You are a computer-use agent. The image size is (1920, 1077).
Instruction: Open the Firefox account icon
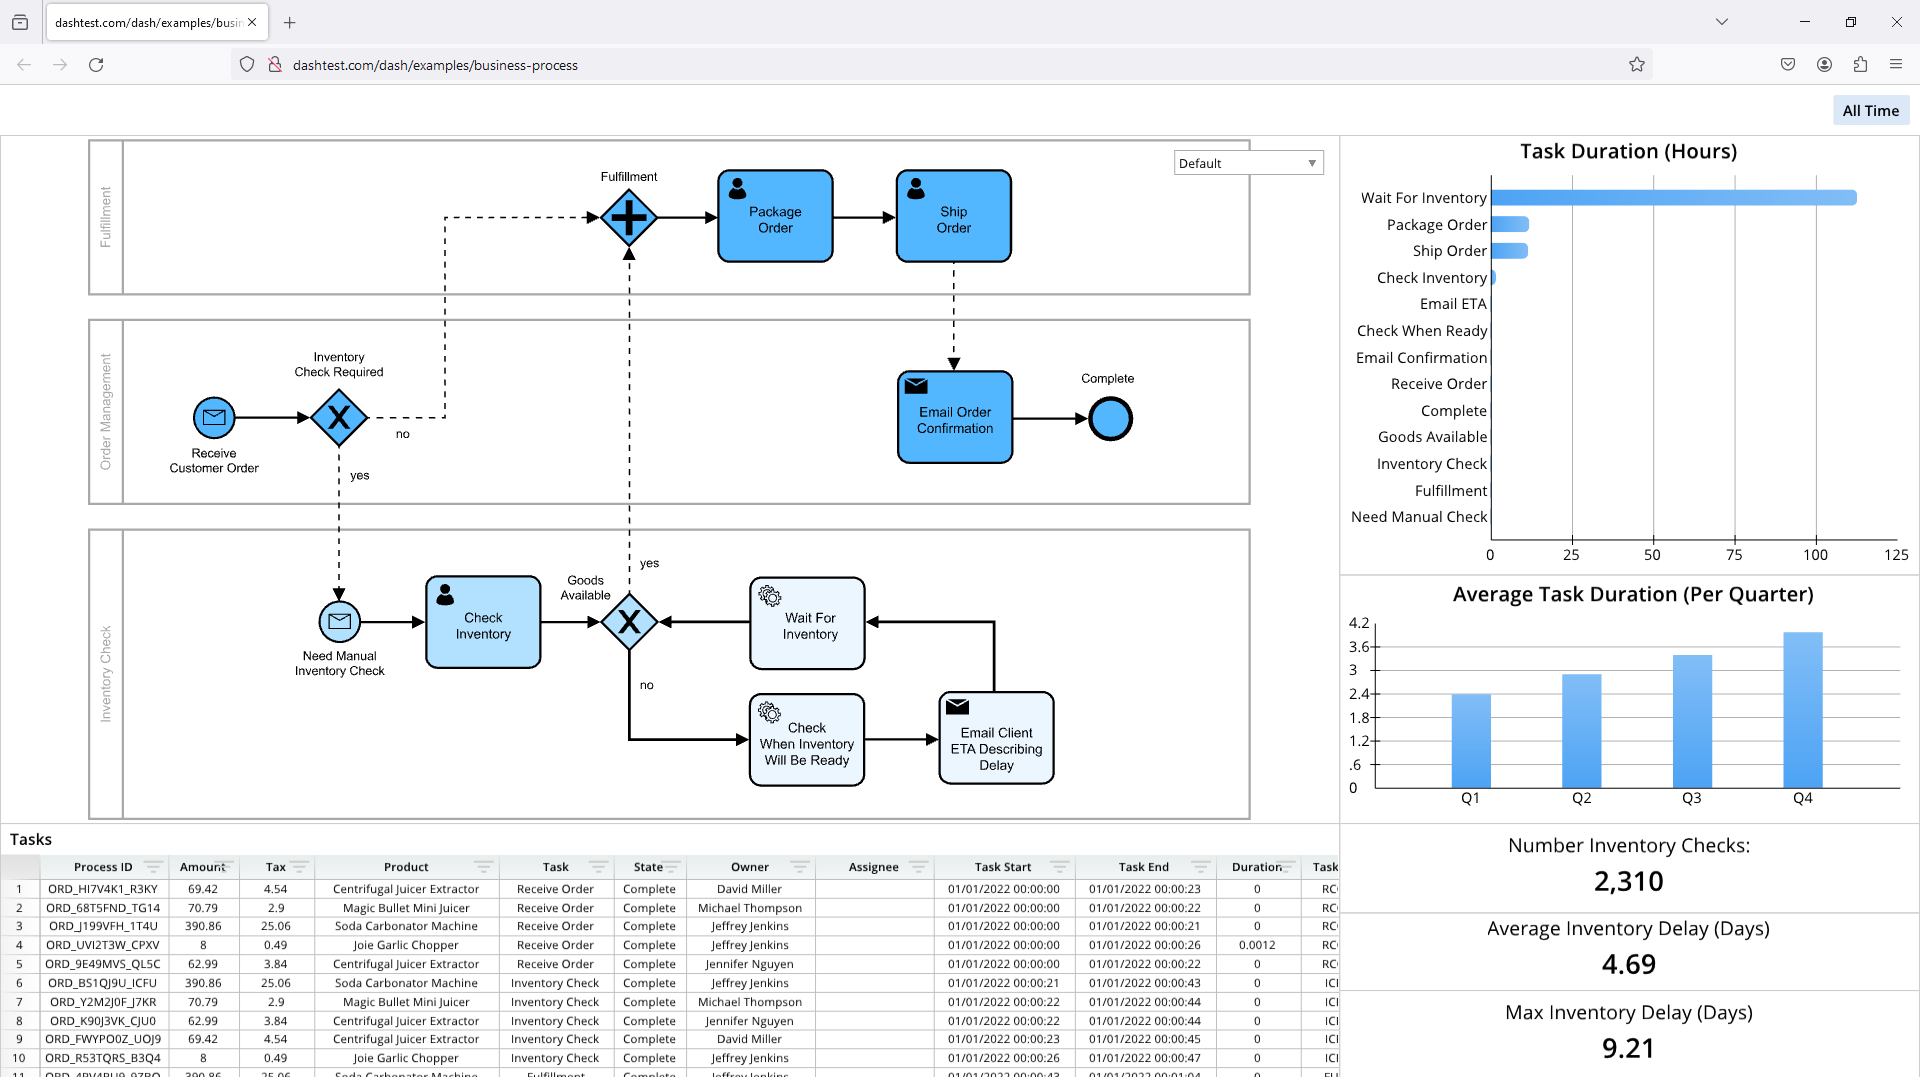point(1824,65)
